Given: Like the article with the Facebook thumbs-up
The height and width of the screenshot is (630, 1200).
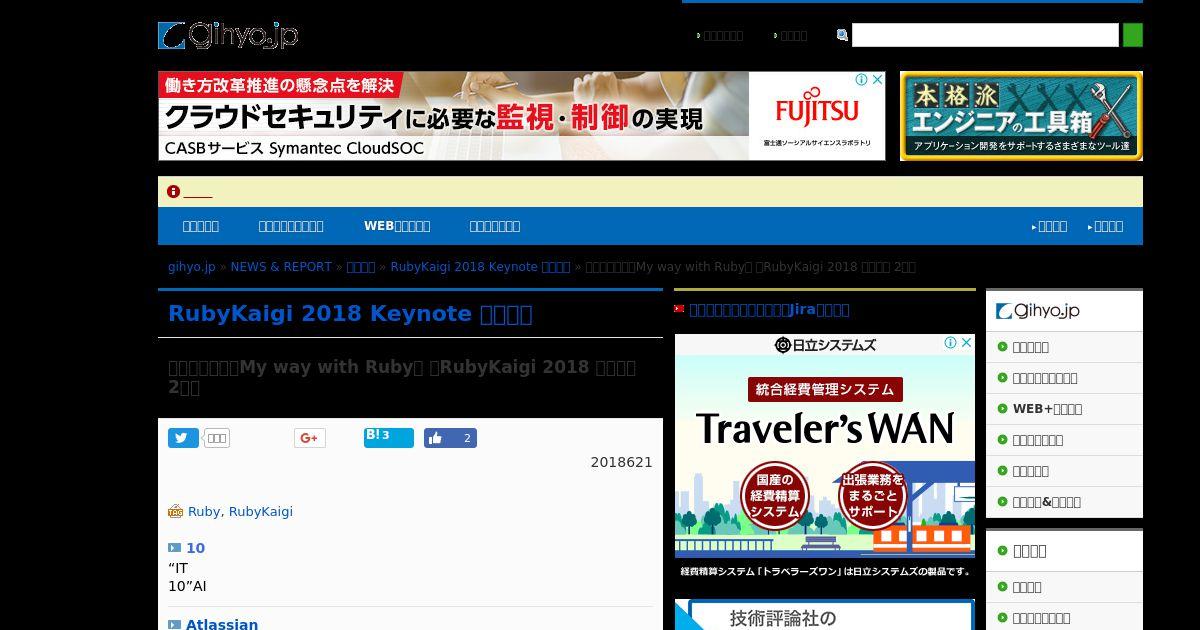Looking at the screenshot, I should (x=450, y=438).
